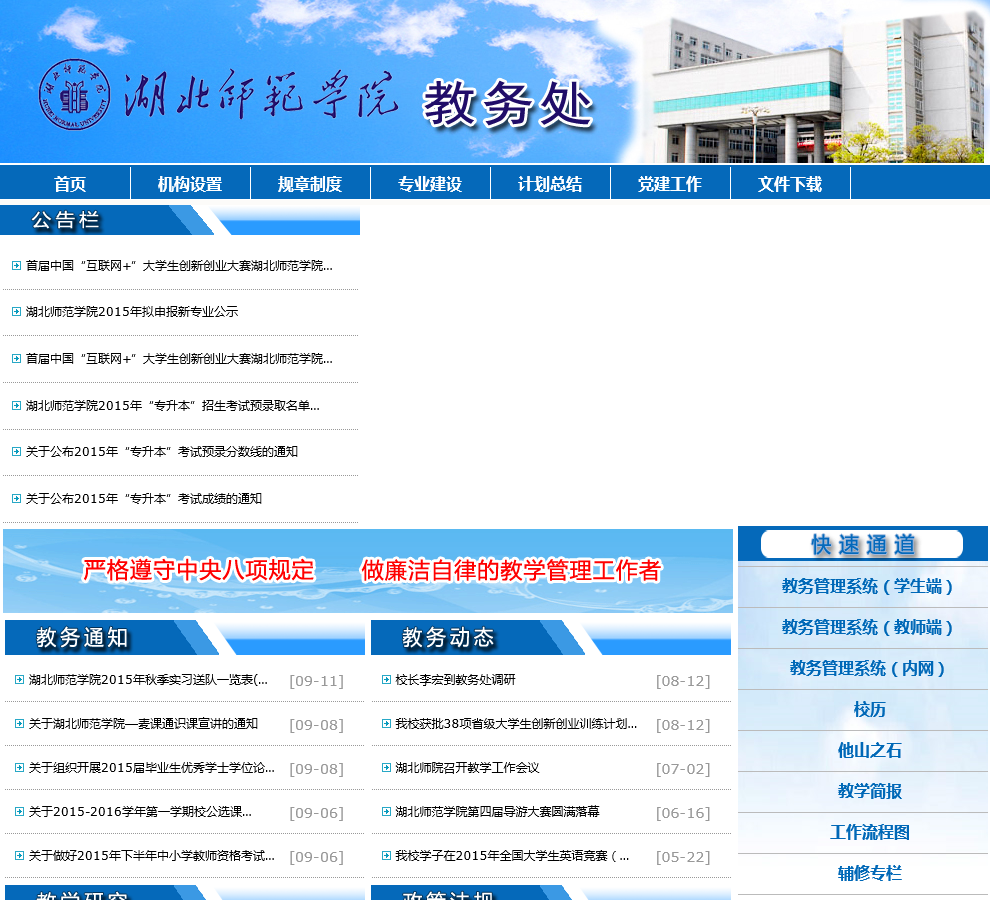Open announcement 湖北师范学院2015年拟申报新专业公示

132,311
